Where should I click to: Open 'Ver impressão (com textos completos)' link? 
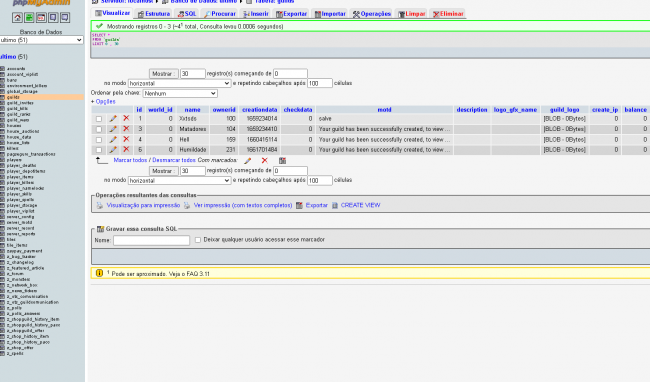(x=243, y=205)
